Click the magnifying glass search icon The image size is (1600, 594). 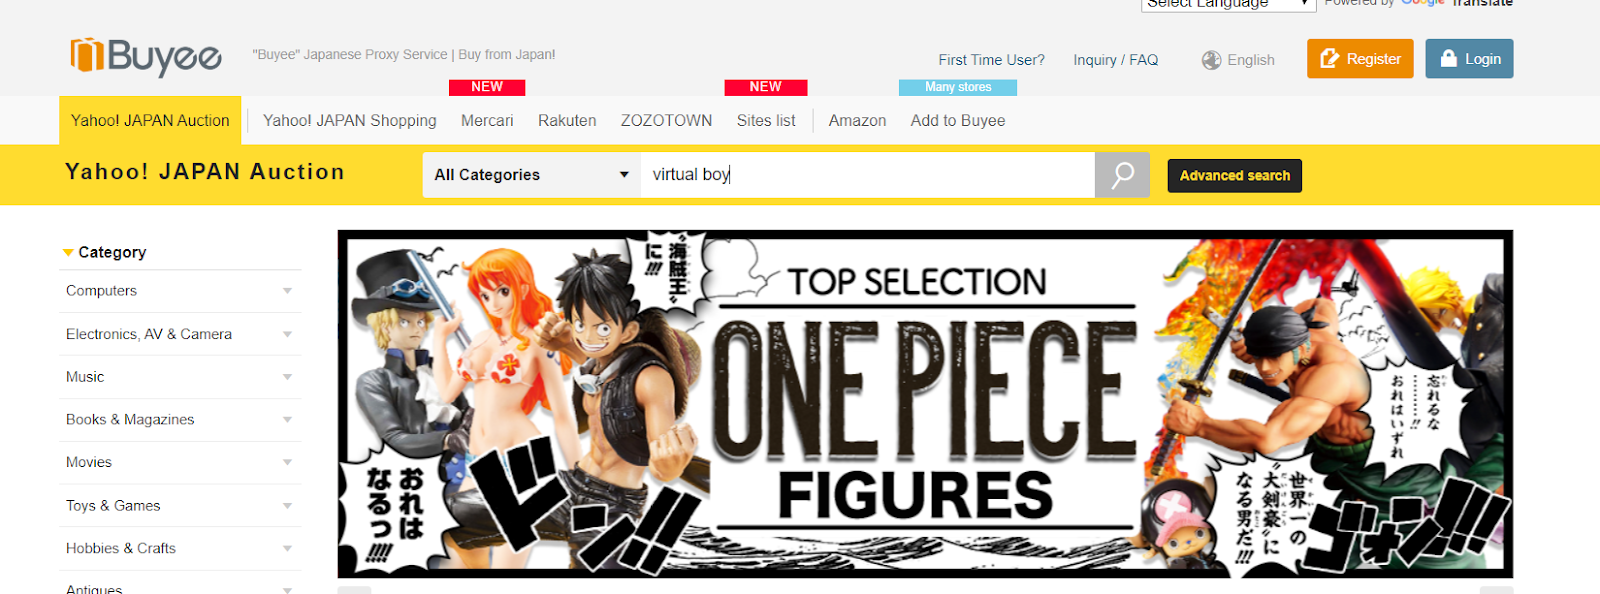[x=1122, y=175]
